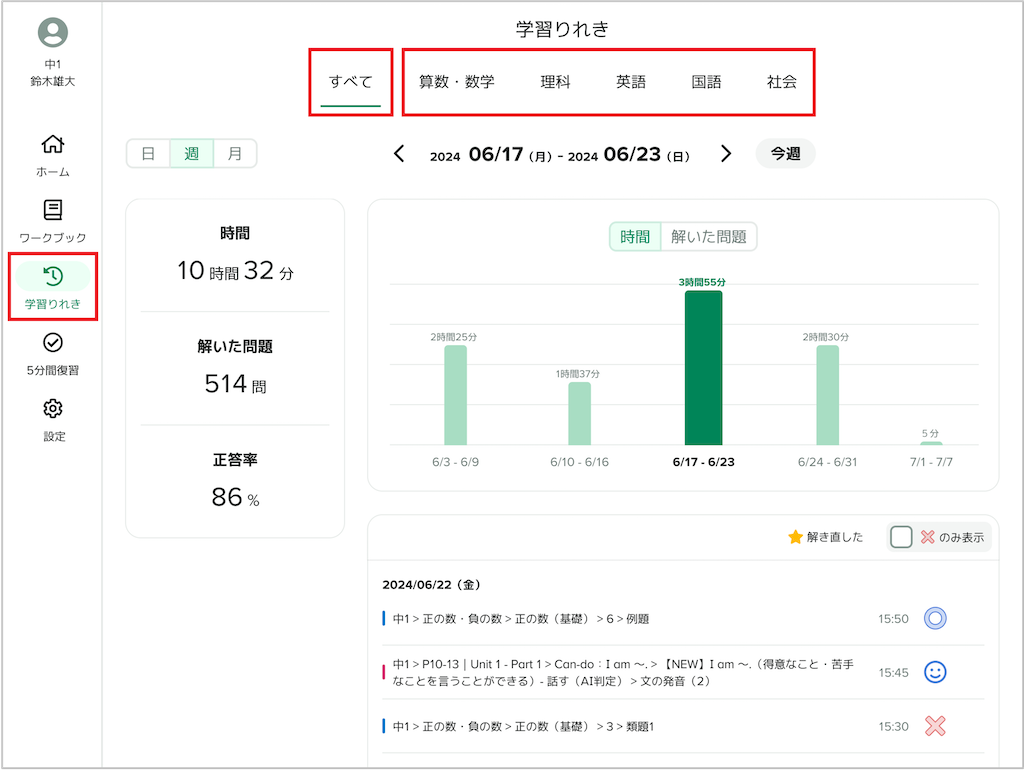
Task: Click the 6/3 - 6/9 bar
Action: 455,395
